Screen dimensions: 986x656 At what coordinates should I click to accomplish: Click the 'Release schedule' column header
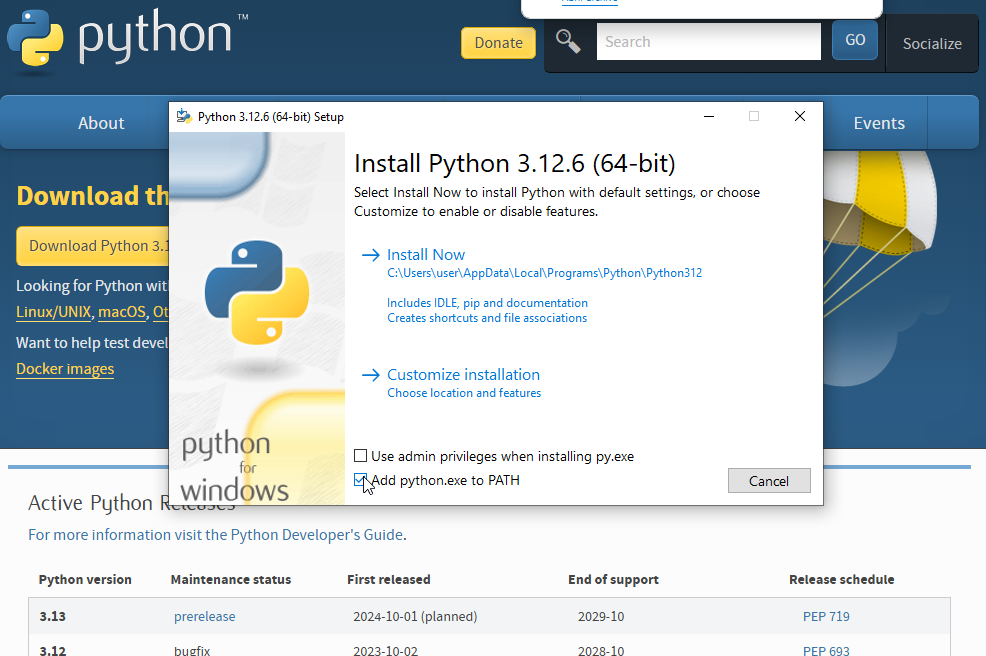(x=841, y=579)
